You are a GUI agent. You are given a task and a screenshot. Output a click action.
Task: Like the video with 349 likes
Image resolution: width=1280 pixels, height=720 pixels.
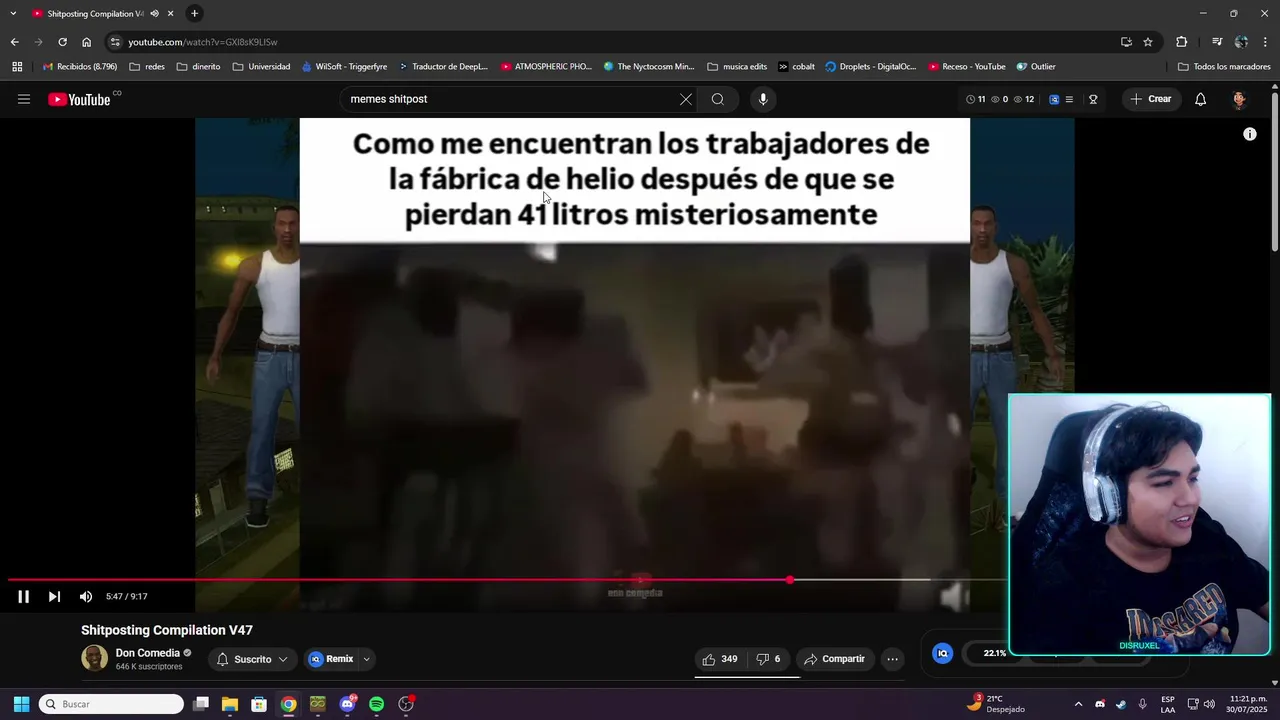pyautogui.click(x=720, y=659)
